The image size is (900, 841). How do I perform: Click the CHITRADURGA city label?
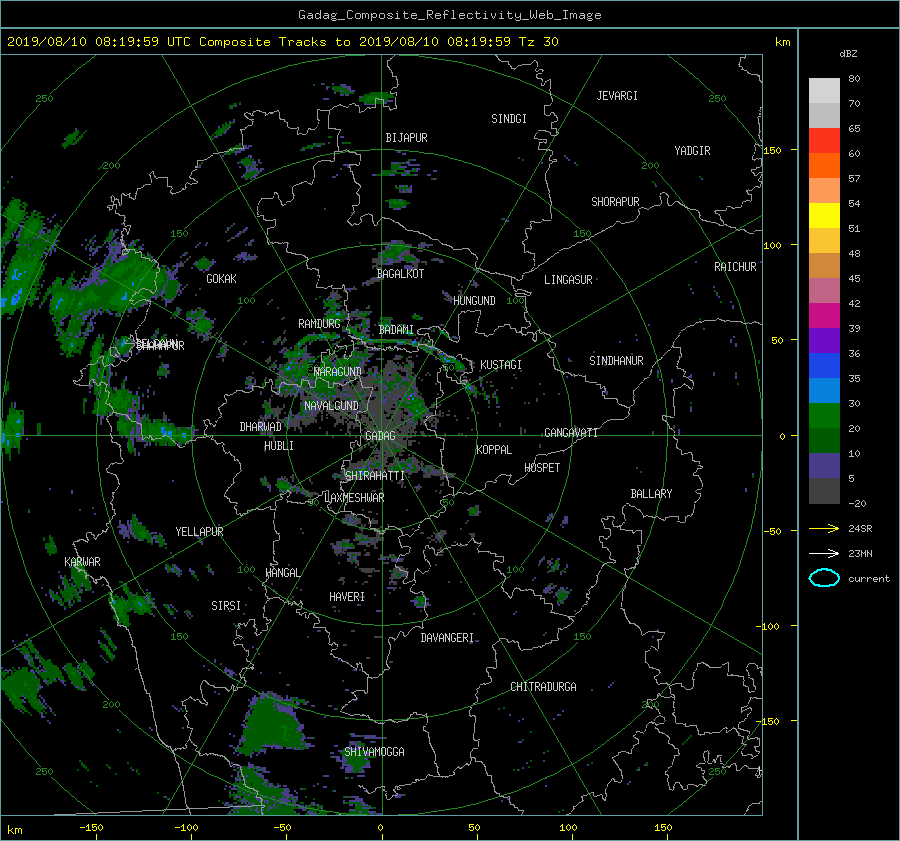tap(544, 687)
